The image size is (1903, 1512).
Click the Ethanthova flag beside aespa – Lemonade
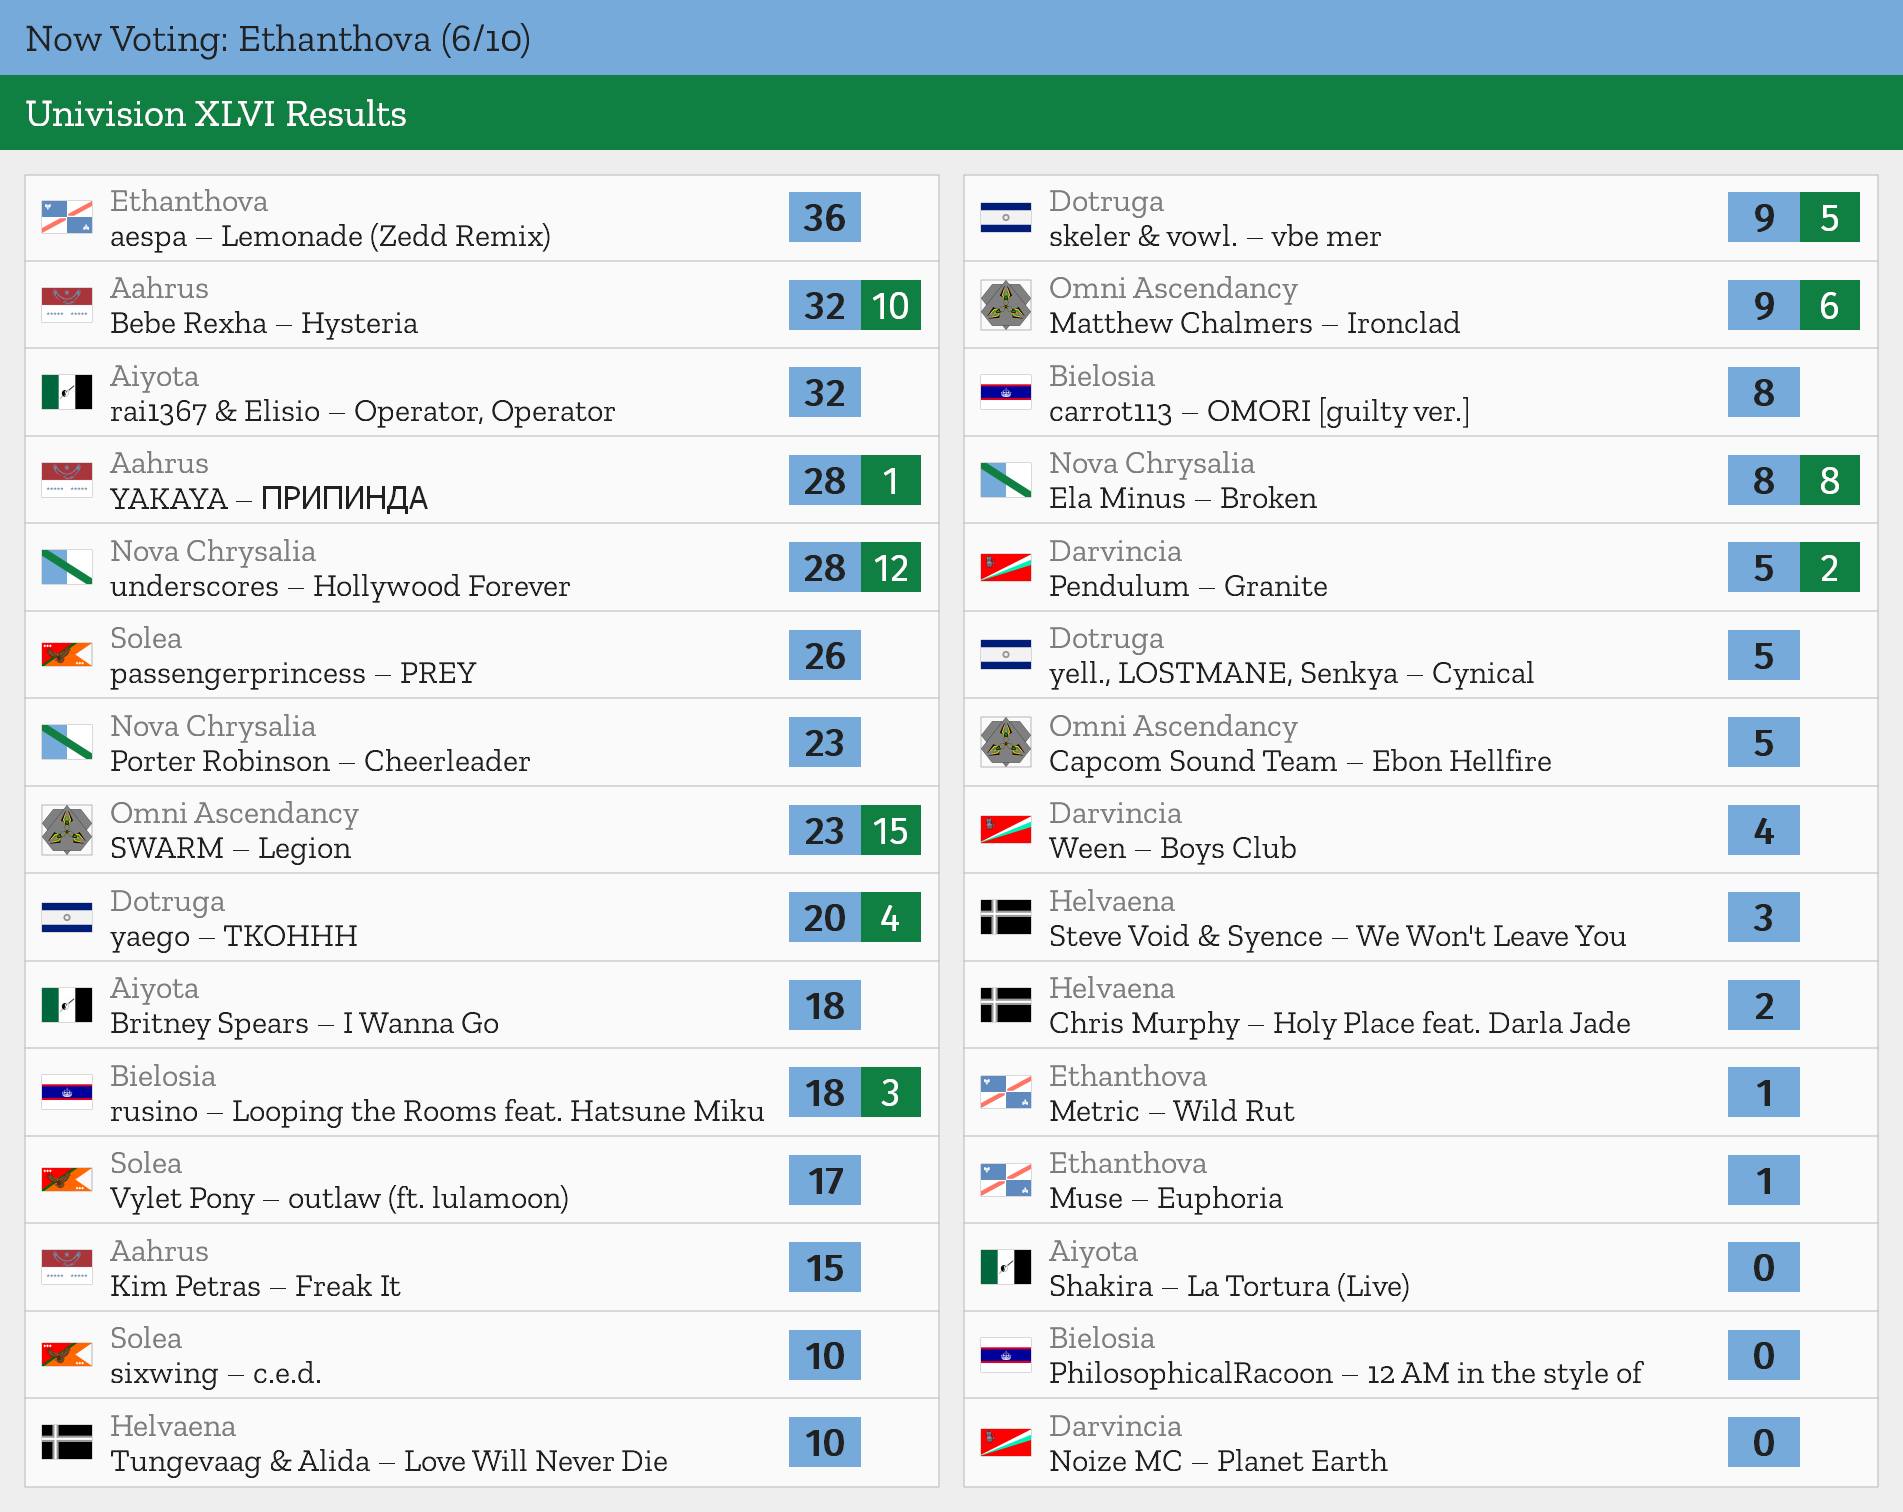pyautogui.click(x=67, y=218)
